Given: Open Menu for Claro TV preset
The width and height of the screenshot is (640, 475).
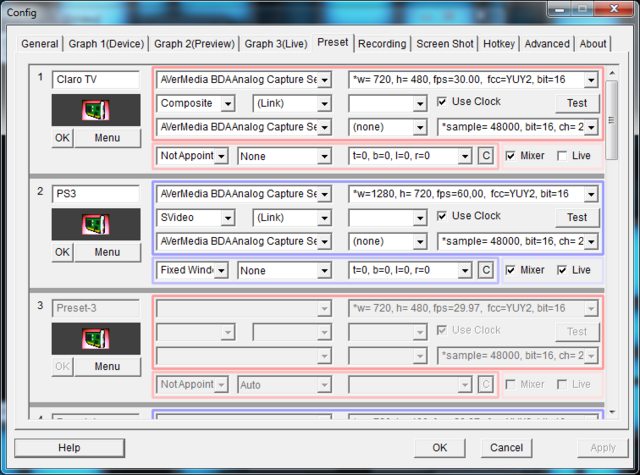Looking at the screenshot, I should (107, 138).
